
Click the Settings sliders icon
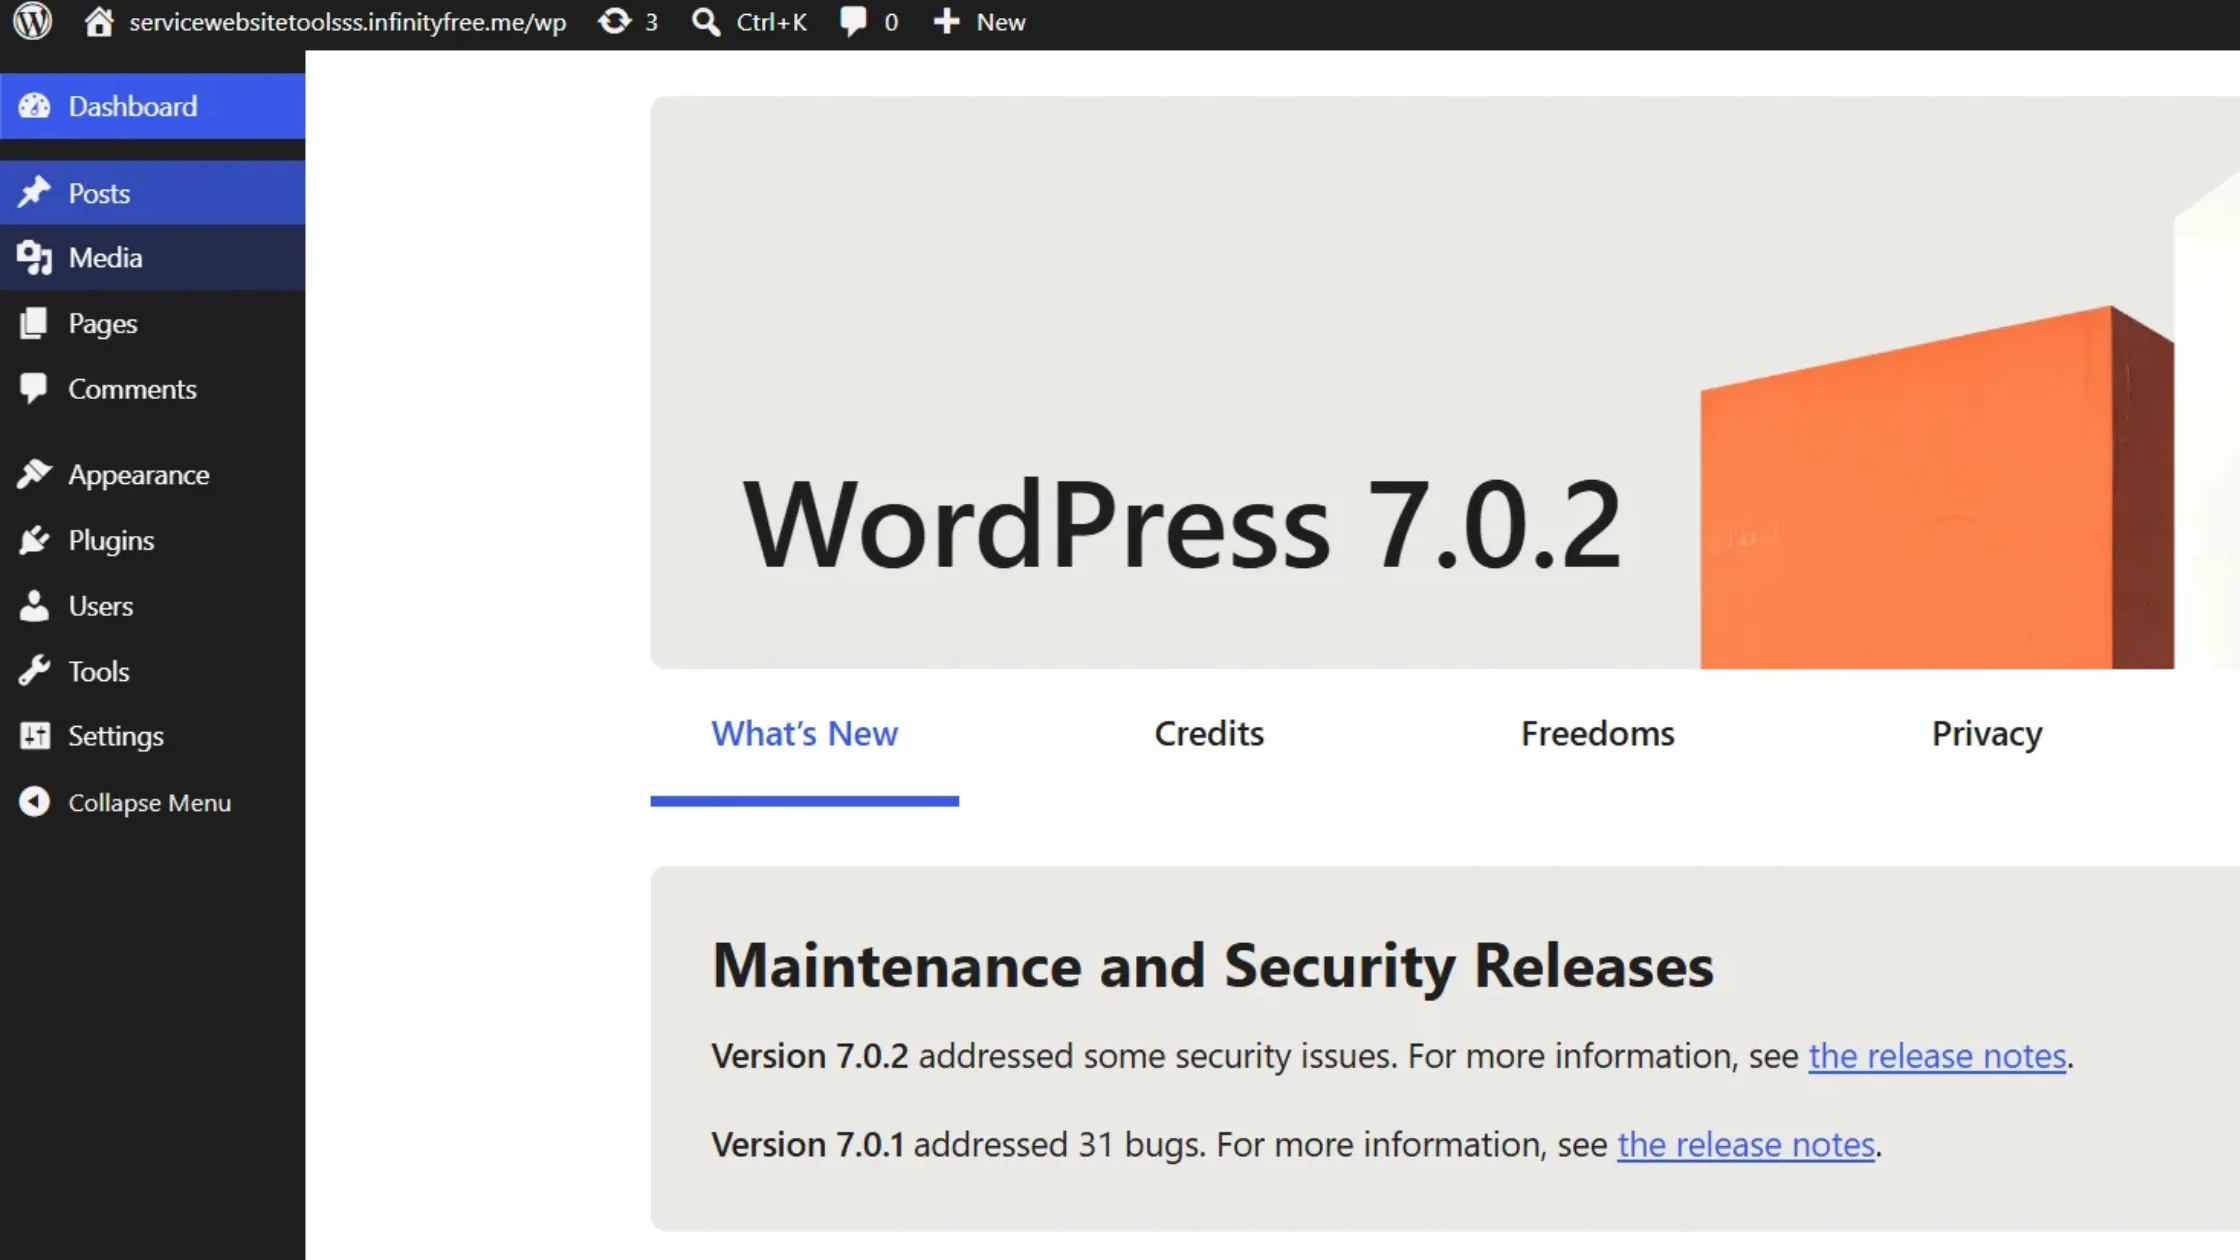(34, 736)
